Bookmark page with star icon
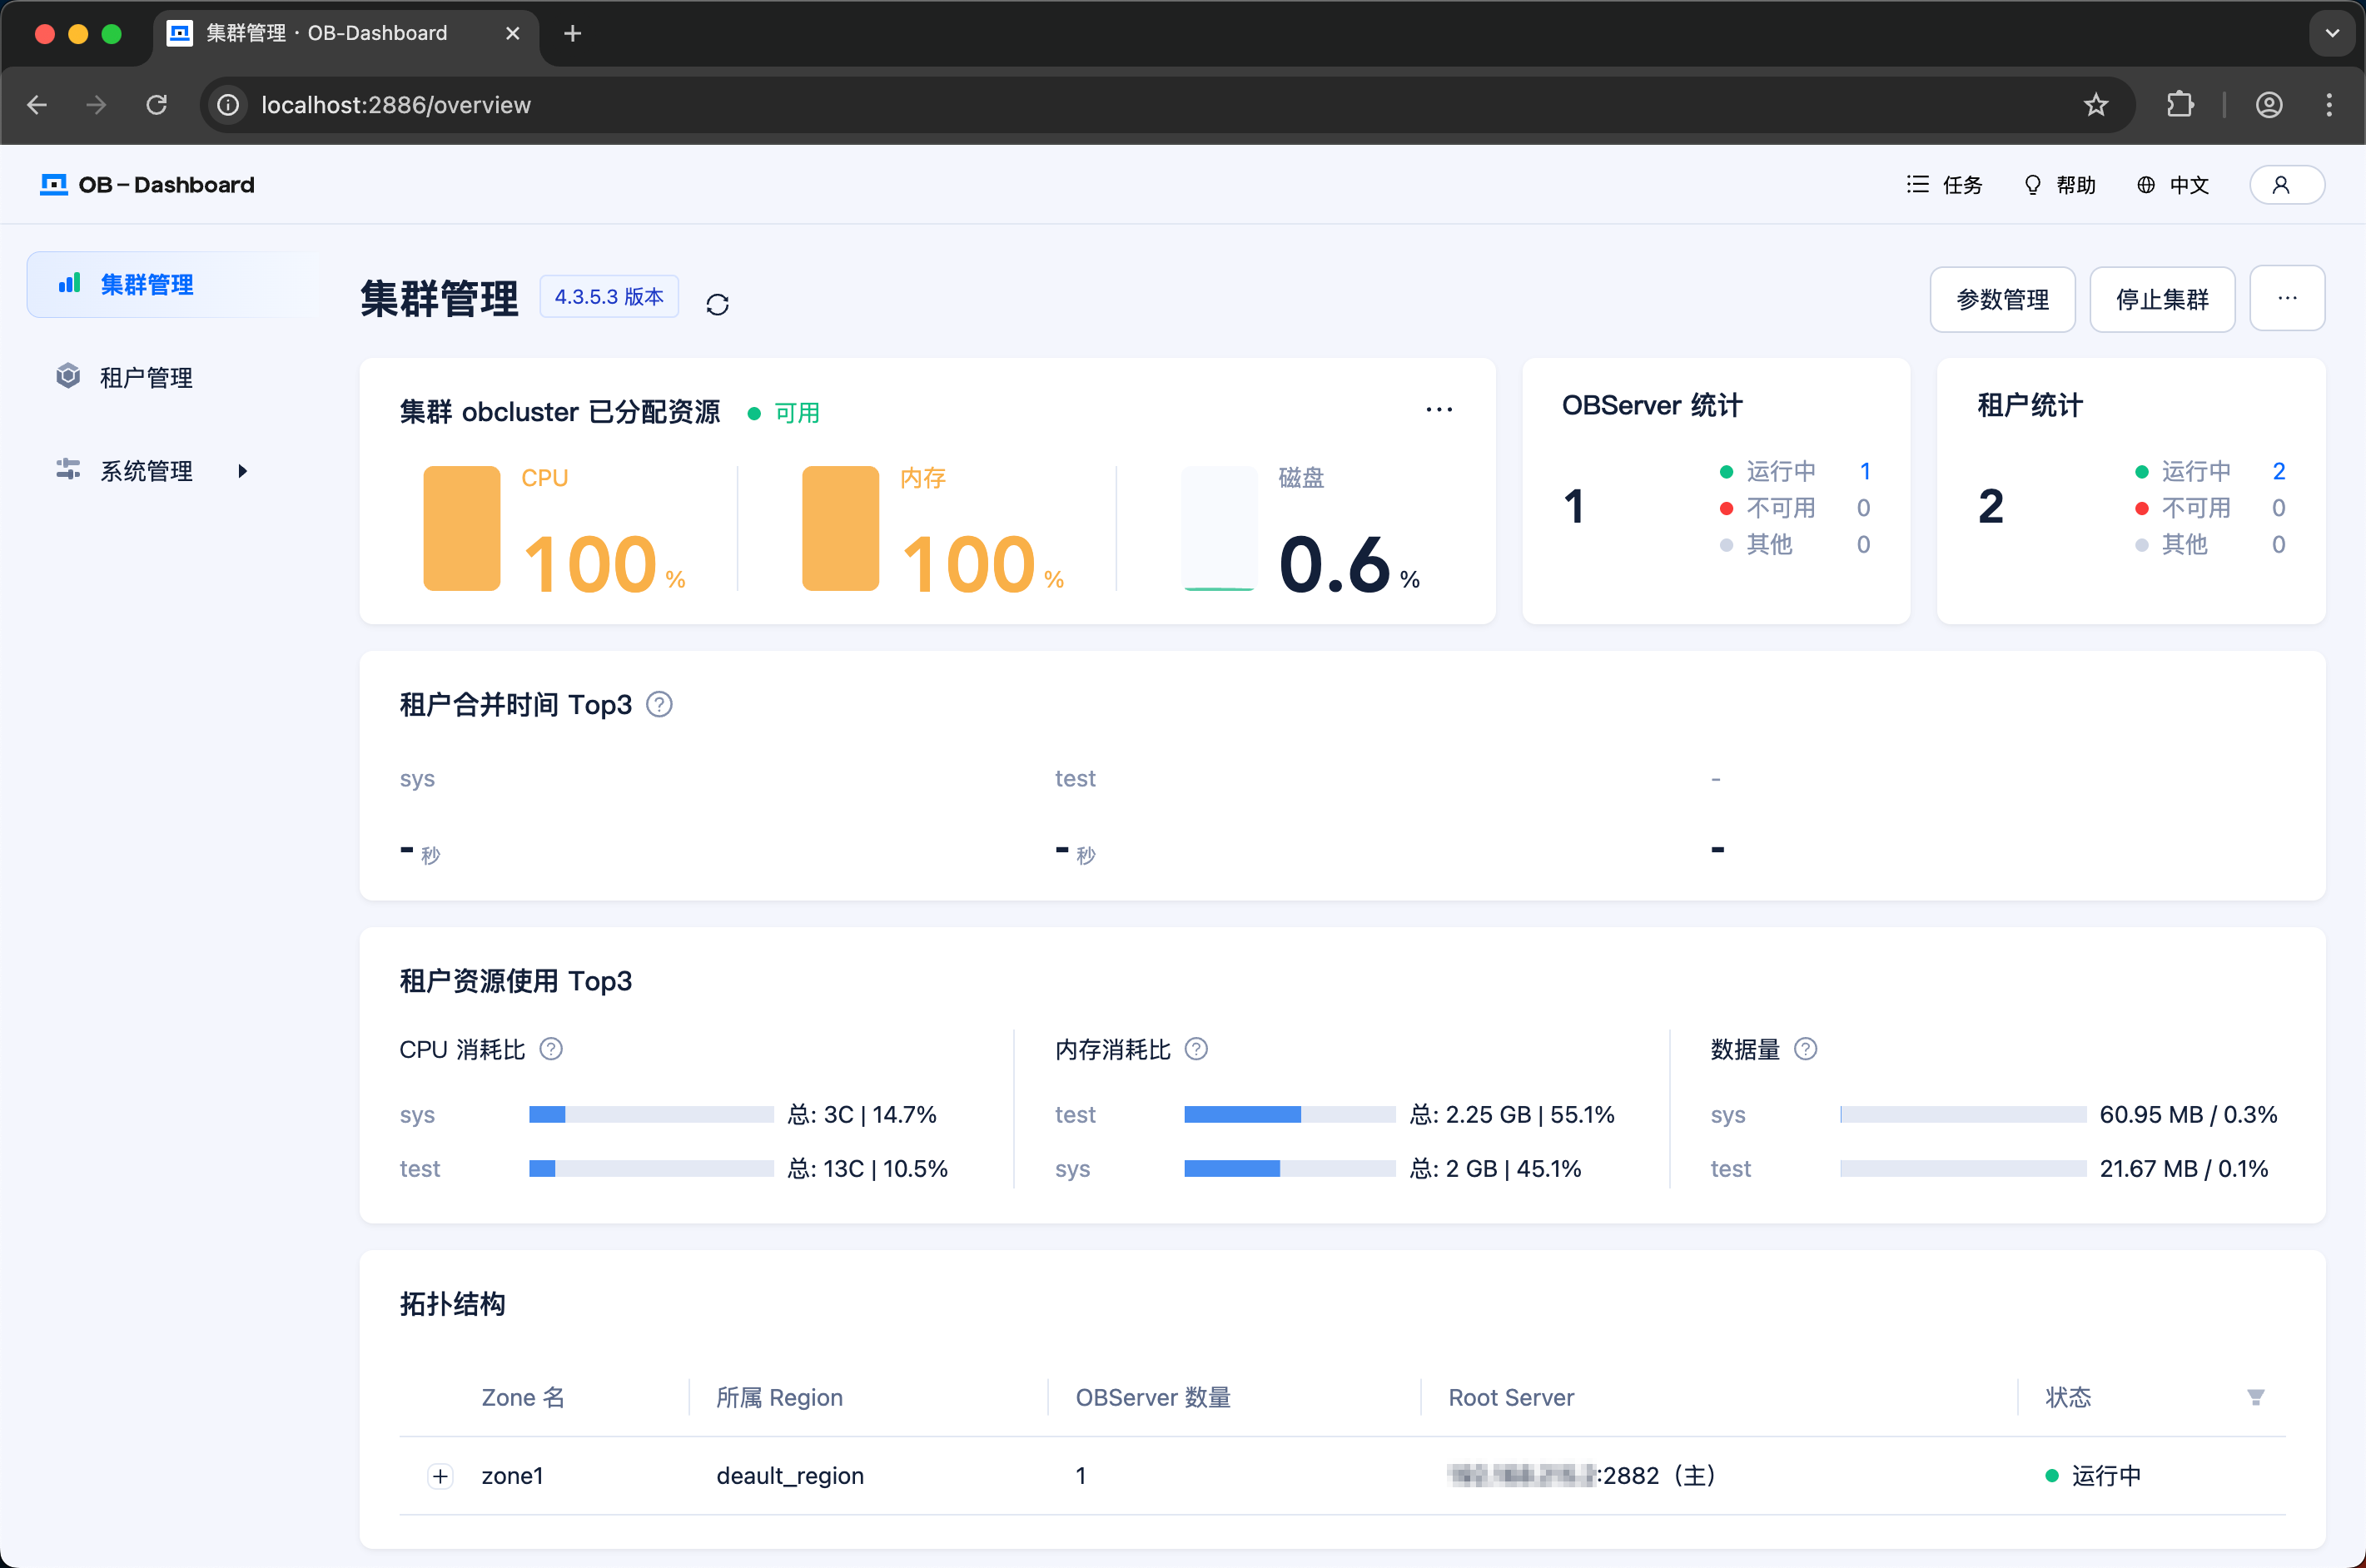The height and width of the screenshot is (1568, 2366). coord(2096,105)
